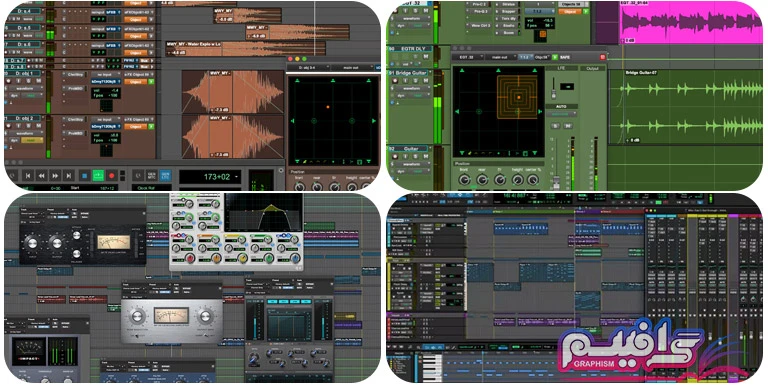Mute the Guitar track numbered 92
Viewport: 768px width, 386px height.
426,156
